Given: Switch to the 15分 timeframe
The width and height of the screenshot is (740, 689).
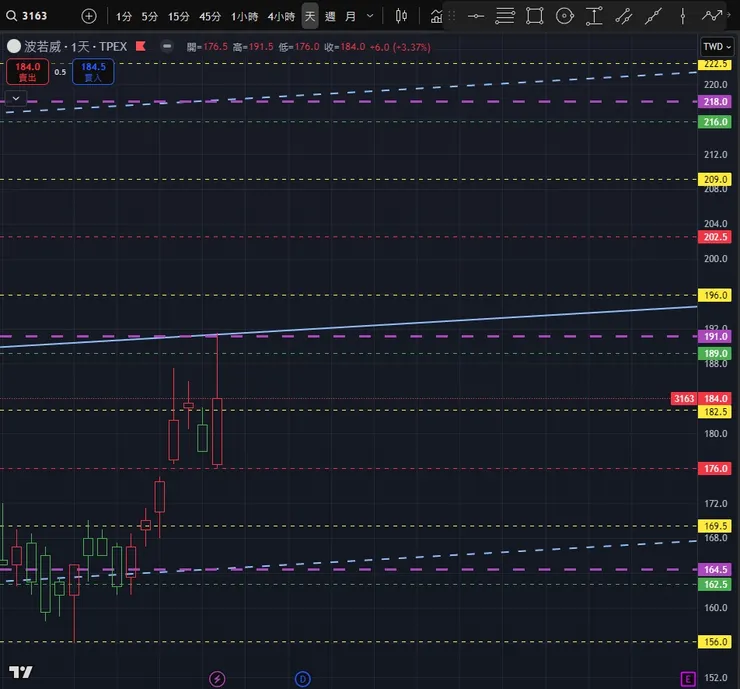Looking at the screenshot, I should 179,17.
